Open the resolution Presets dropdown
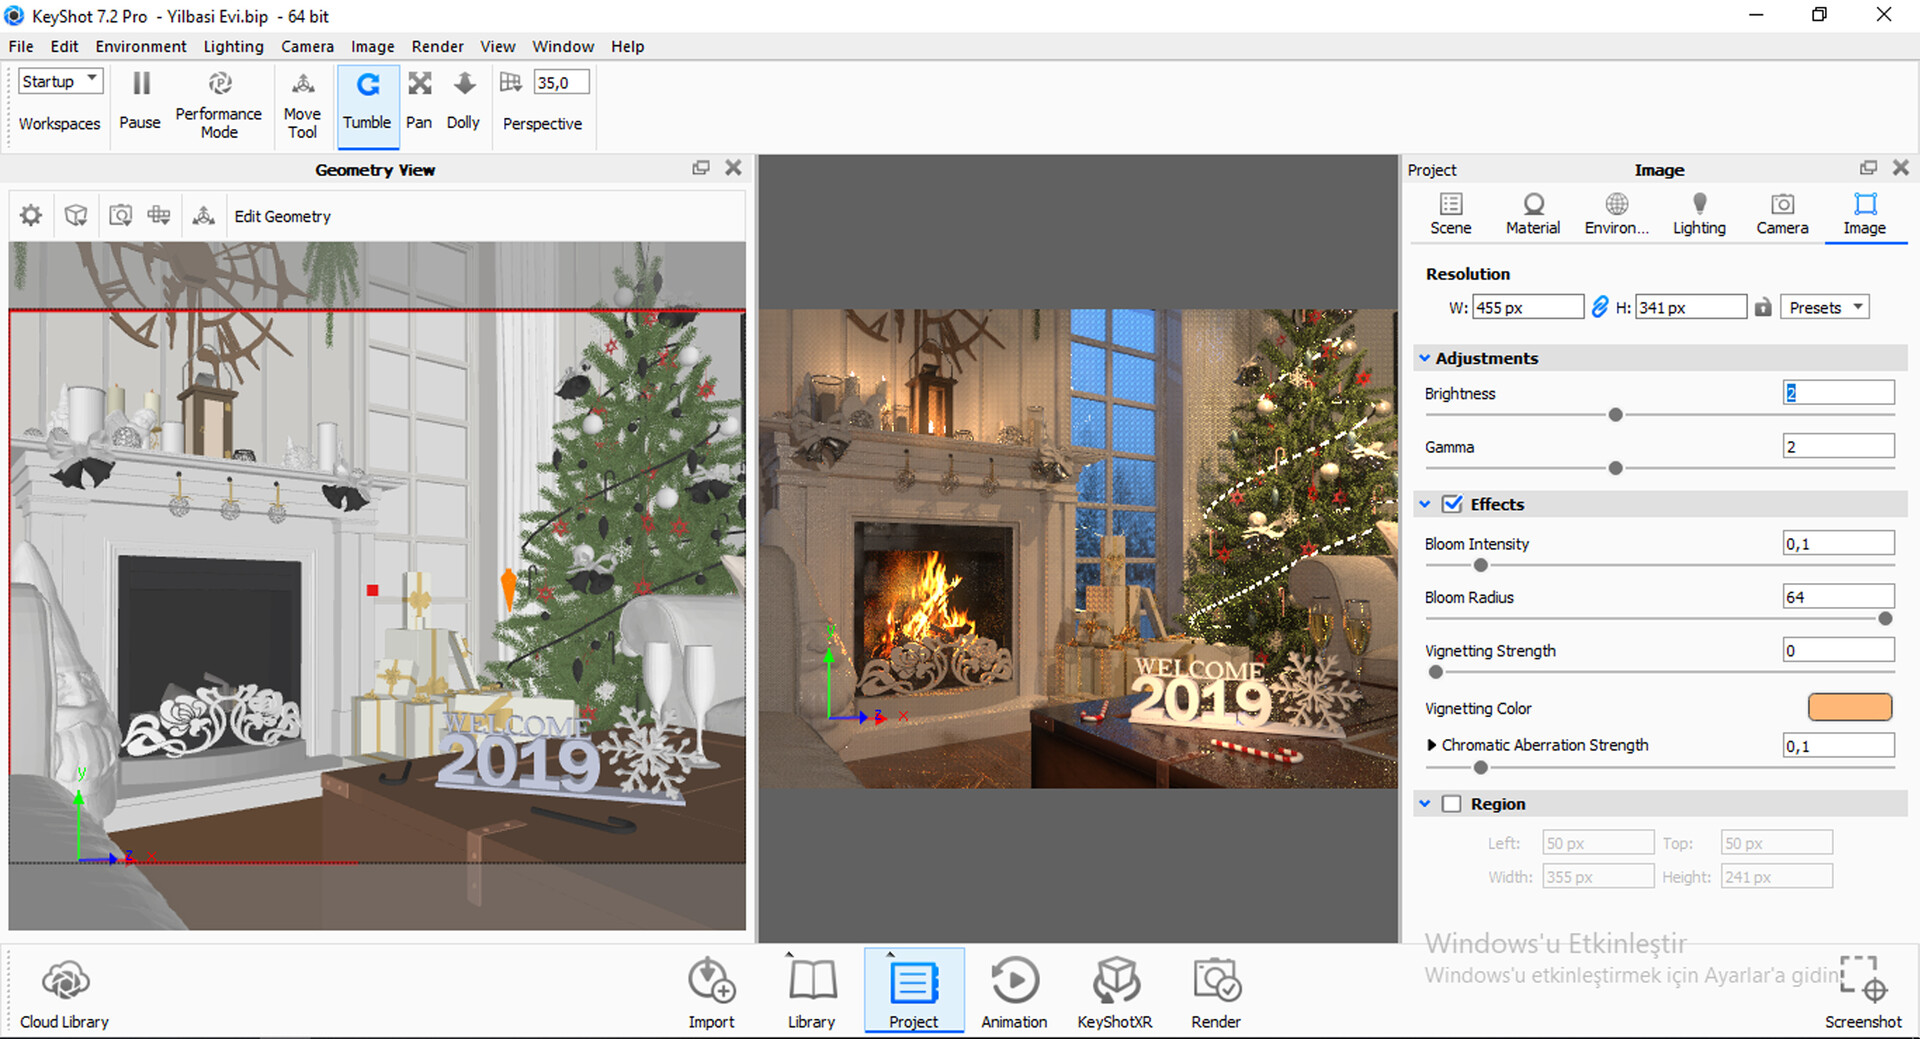The width and height of the screenshot is (1920, 1039). [1825, 307]
